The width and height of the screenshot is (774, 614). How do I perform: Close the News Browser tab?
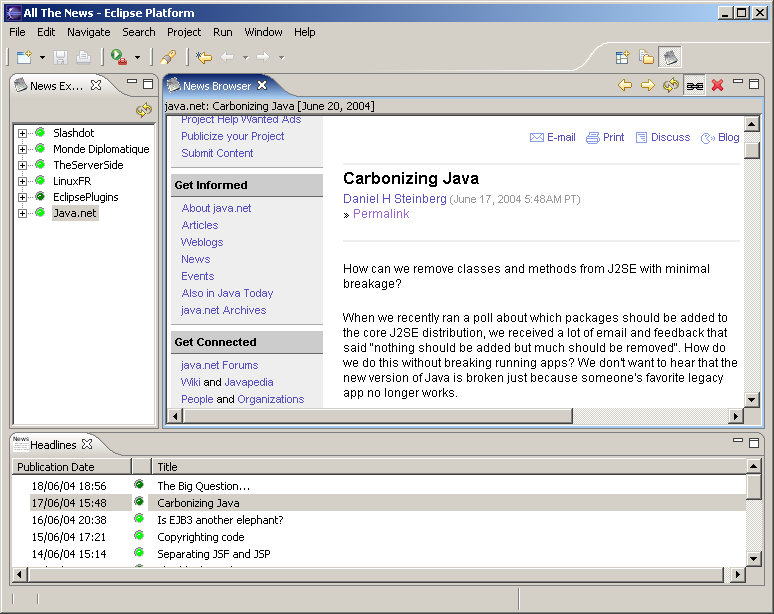[x=262, y=85]
